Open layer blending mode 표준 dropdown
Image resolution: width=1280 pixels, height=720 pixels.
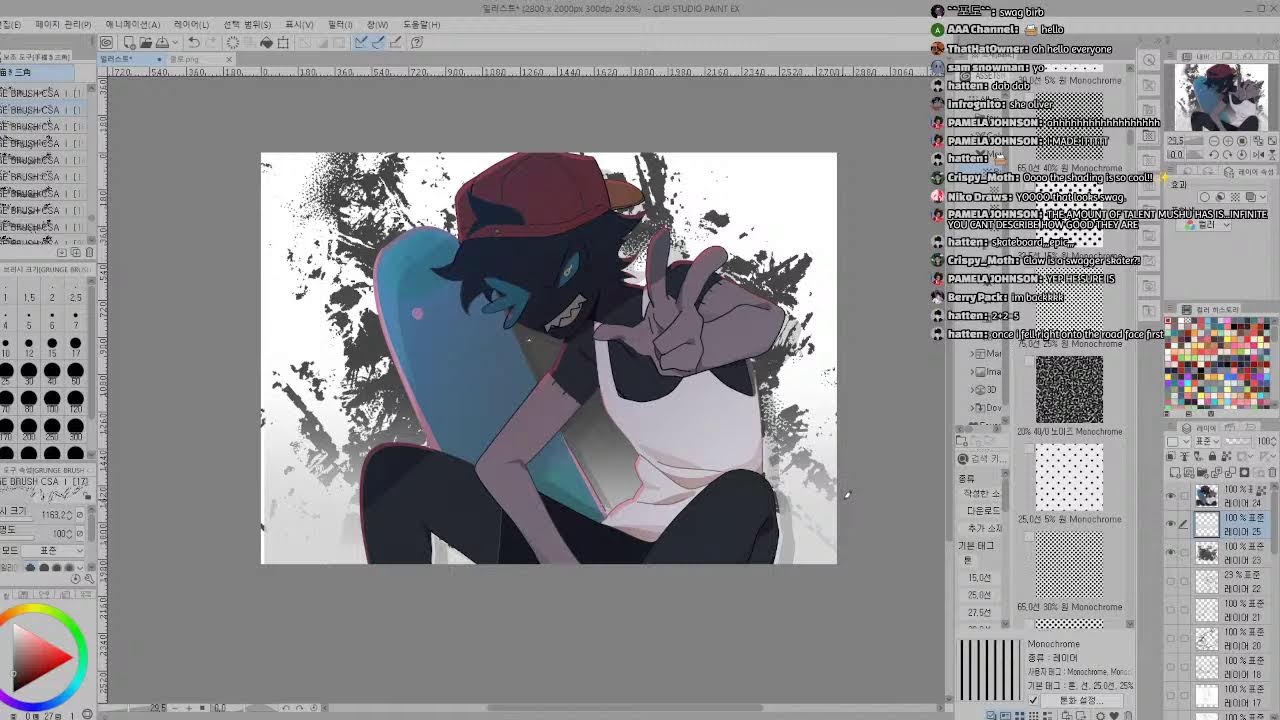[1206, 441]
